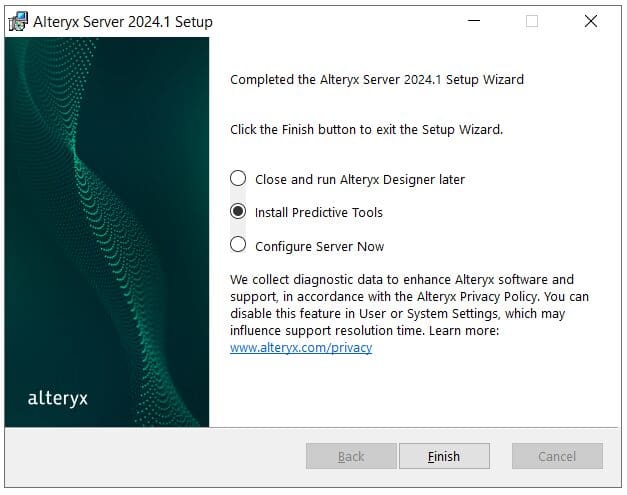627x495 pixels.
Task: Click the disabled maximize box icon
Action: (x=531, y=21)
